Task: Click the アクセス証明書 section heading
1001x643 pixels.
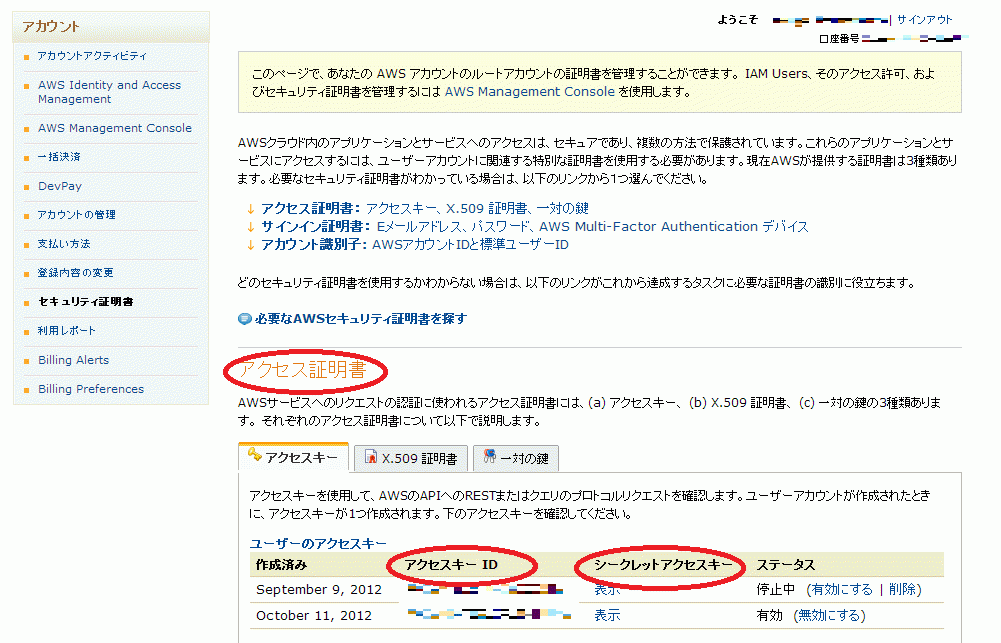Action: [x=303, y=370]
